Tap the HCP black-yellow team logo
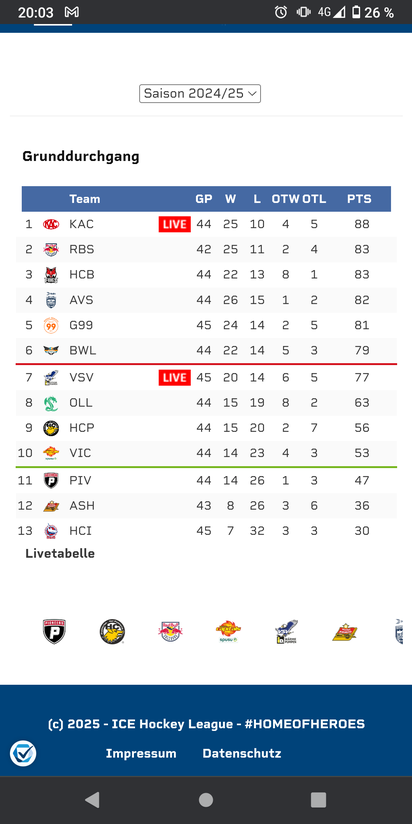412x824 pixels. (51, 428)
